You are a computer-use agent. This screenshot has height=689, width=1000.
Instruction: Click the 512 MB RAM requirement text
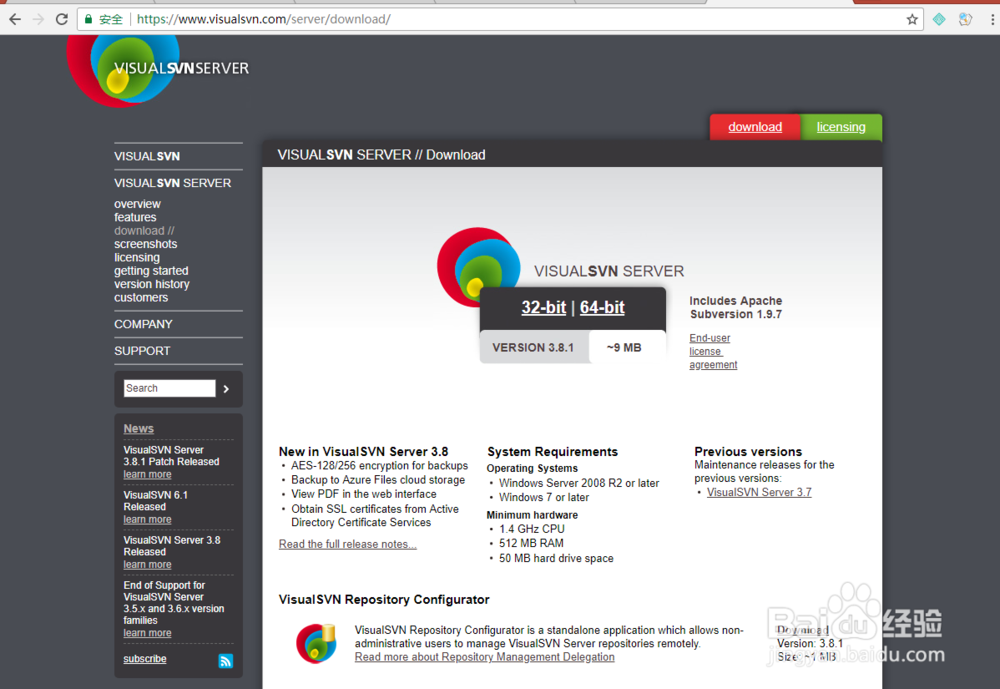[531, 544]
